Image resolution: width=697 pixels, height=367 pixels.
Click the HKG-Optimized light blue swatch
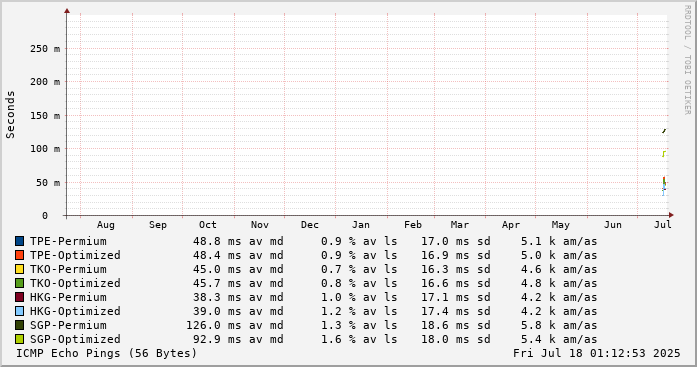pyautogui.click(x=20, y=311)
